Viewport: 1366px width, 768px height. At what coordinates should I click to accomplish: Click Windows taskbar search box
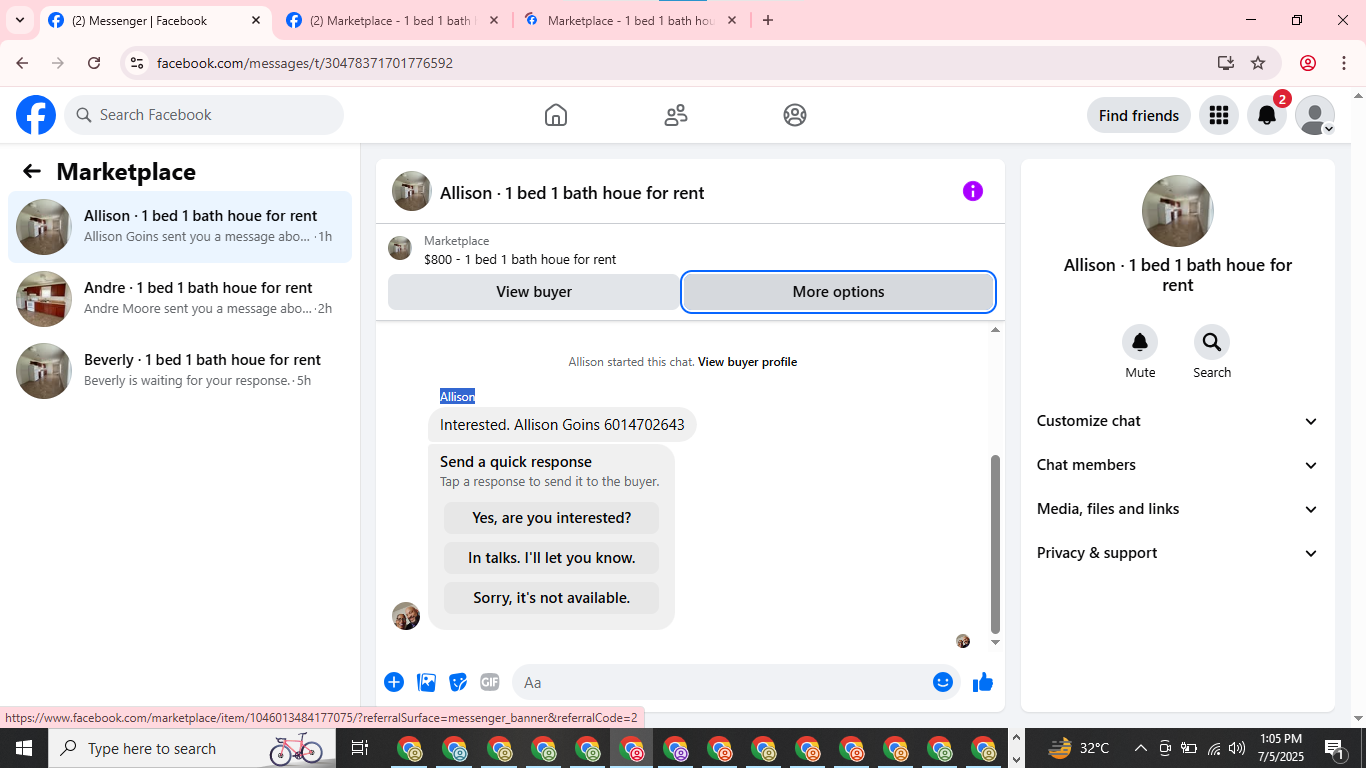(190, 748)
